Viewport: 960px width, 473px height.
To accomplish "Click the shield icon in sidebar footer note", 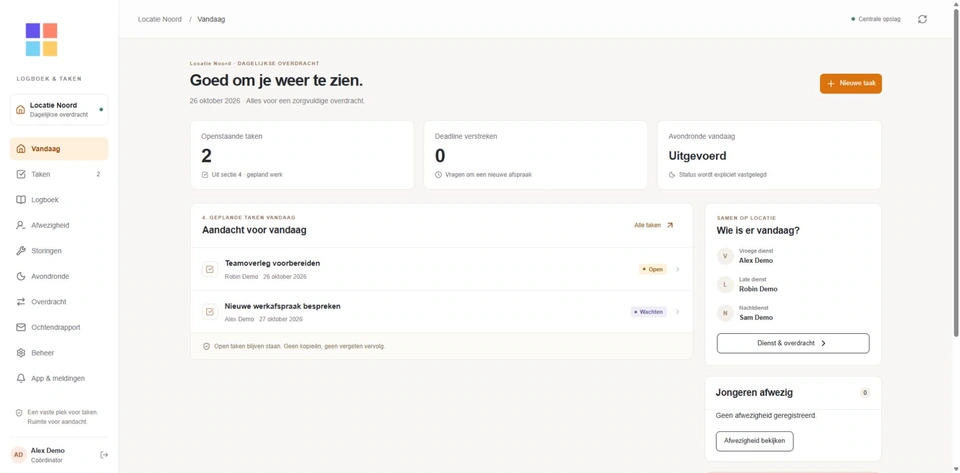I will tap(19, 413).
